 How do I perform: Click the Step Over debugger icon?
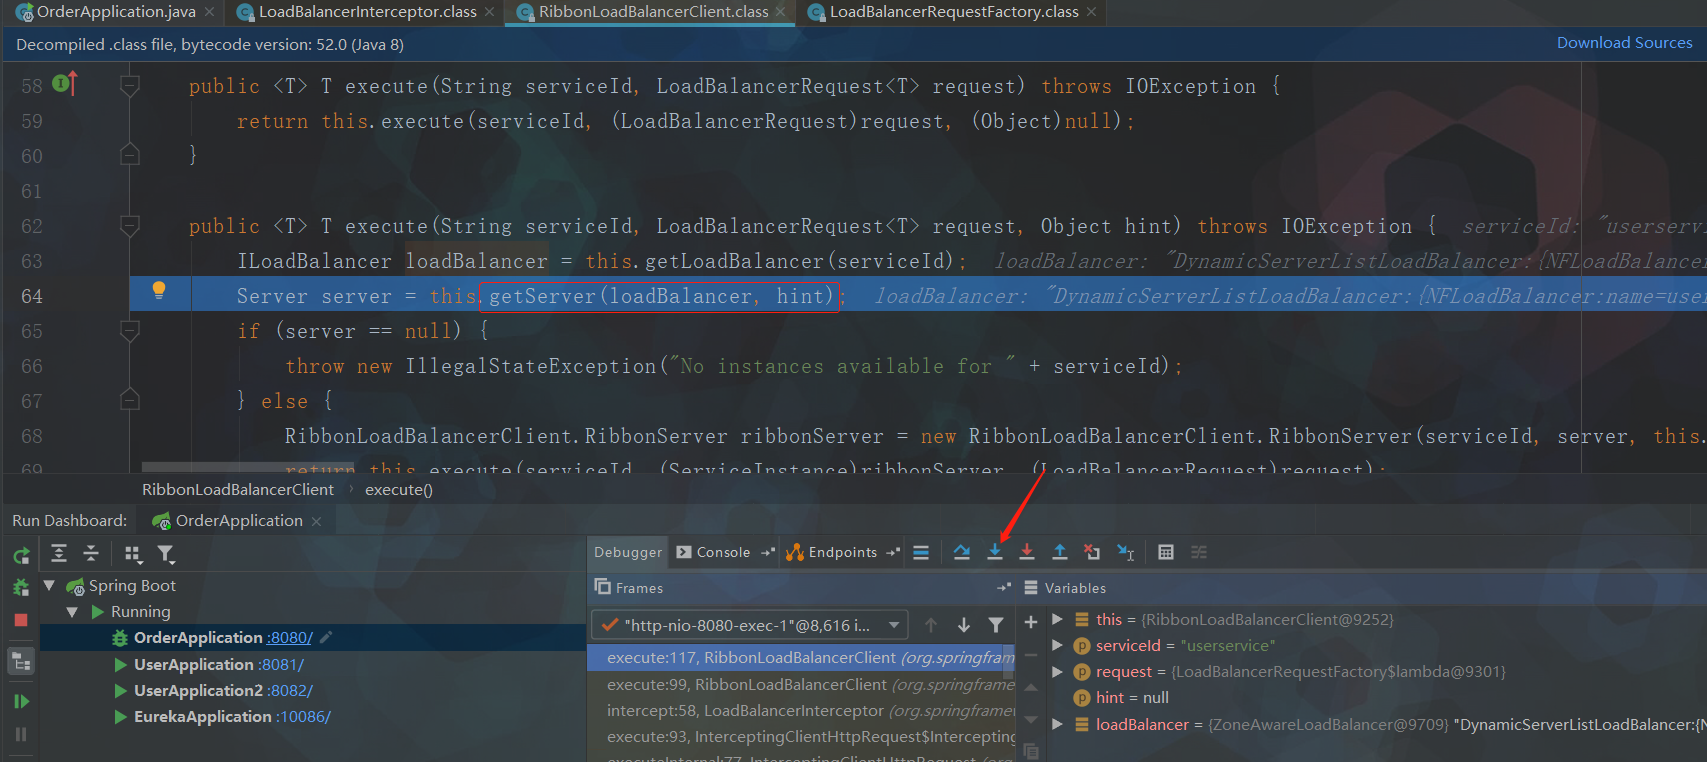962,552
